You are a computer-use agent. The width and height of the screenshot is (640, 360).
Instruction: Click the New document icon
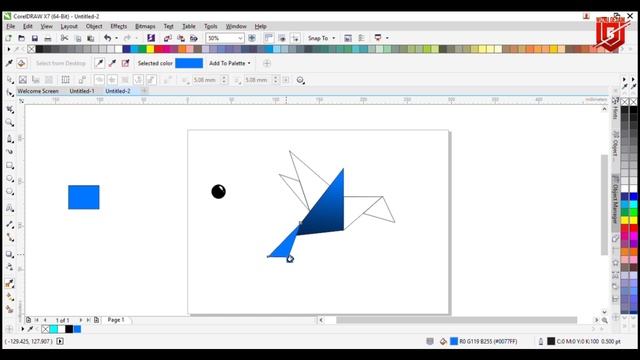tap(9, 38)
